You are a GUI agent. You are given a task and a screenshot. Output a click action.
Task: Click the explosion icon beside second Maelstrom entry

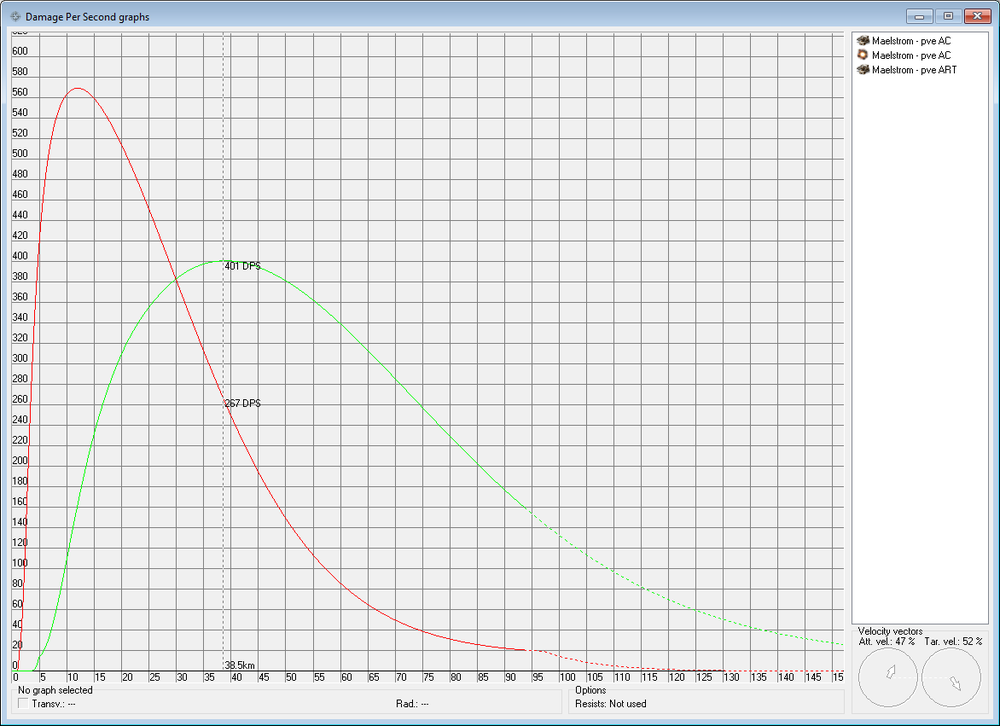(863, 55)
